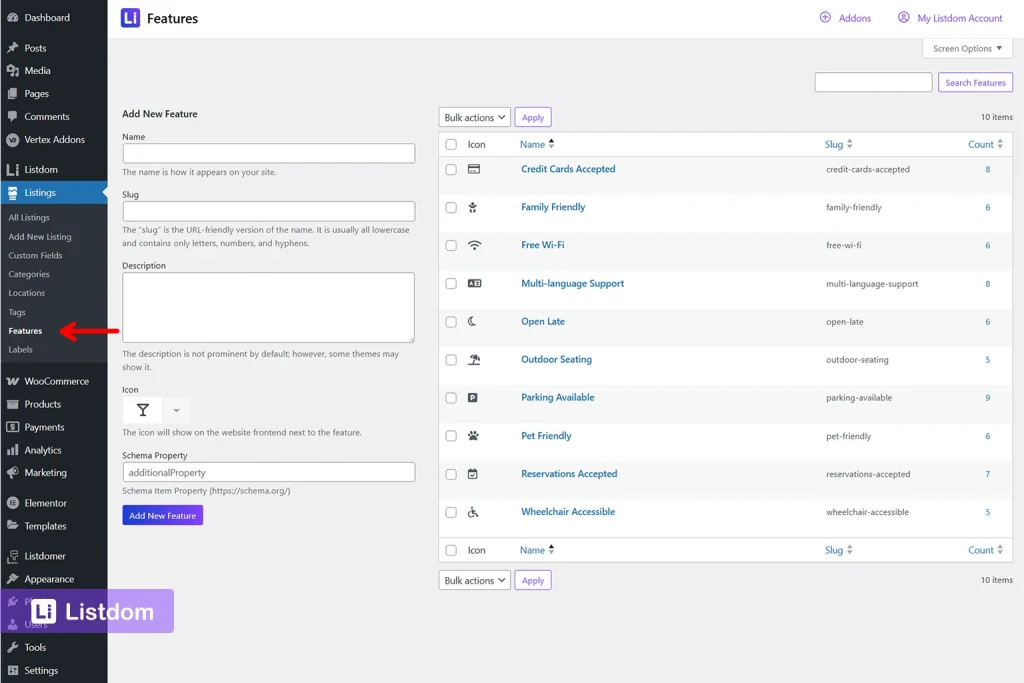Check the checkbox next to Reservations Accepted
1024x683 pixels.
tap(450, 474)
